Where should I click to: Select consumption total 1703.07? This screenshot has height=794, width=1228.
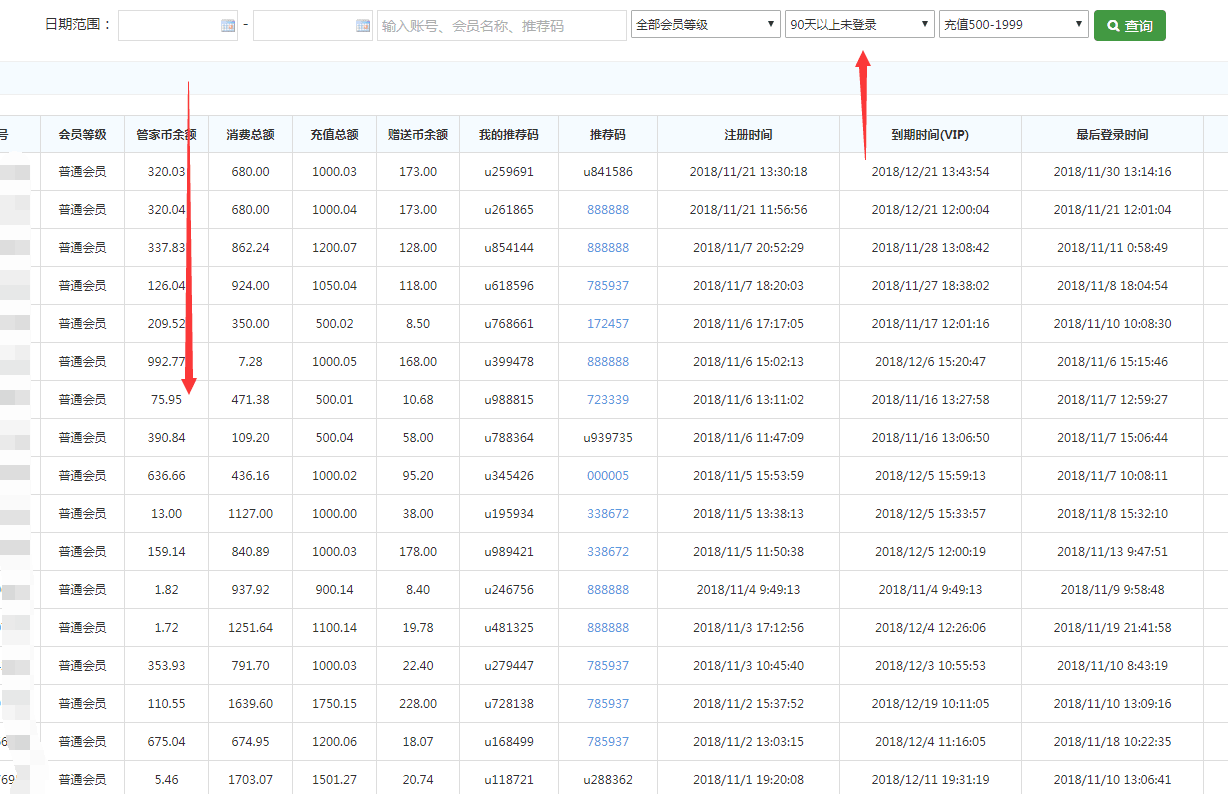point(250,780)
